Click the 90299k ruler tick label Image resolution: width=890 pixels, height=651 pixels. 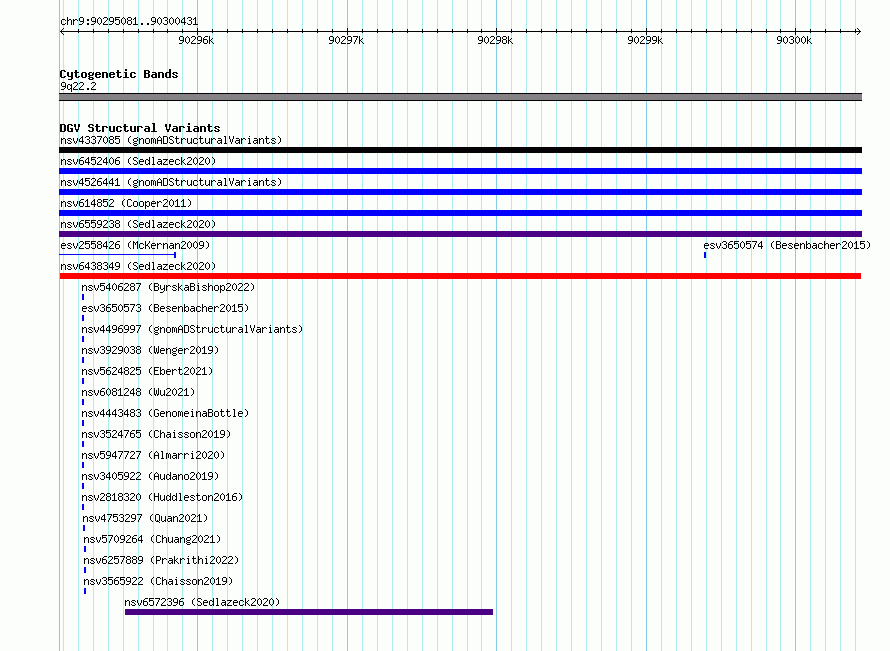[x=645, y=40]
